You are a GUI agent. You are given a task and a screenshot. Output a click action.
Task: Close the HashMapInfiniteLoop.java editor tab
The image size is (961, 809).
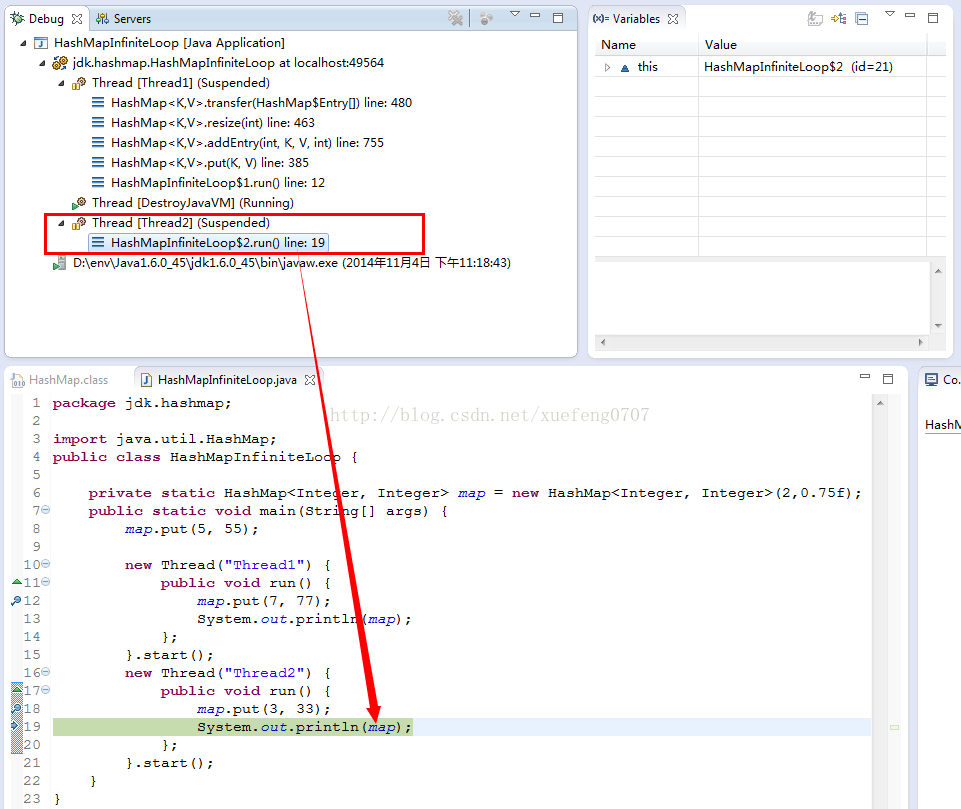pos(310,380)
